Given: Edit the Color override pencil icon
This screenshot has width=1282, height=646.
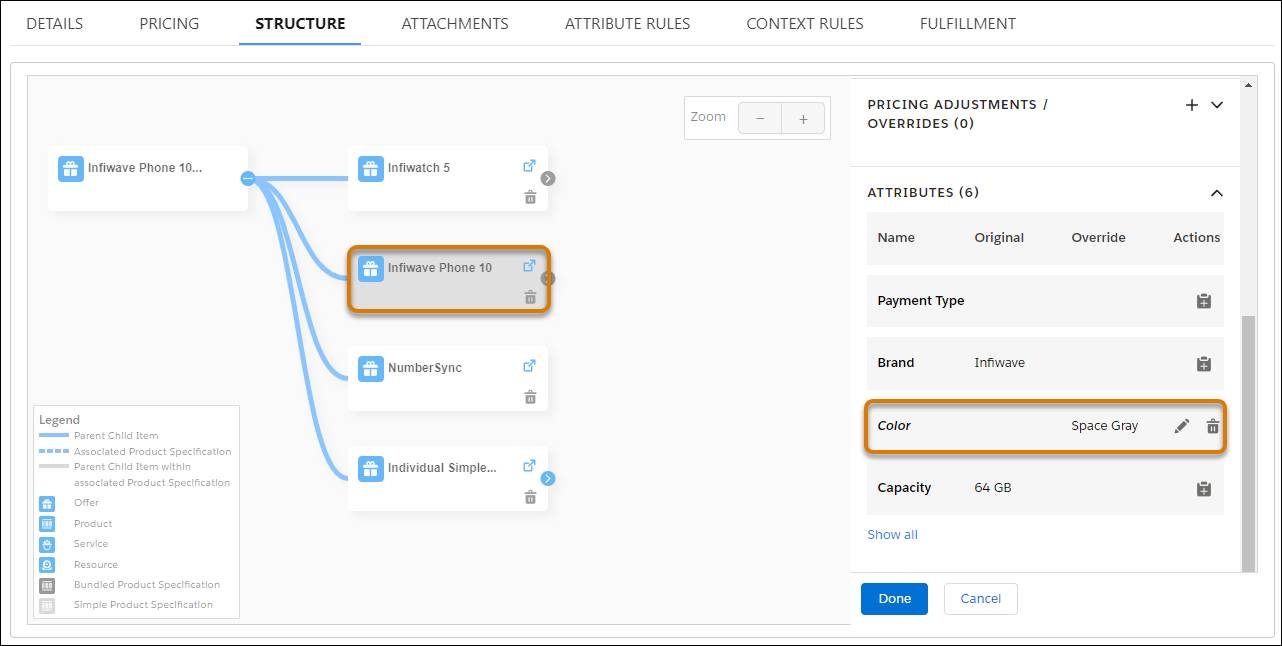Looking at the screenshot, I should (1182, 426).
